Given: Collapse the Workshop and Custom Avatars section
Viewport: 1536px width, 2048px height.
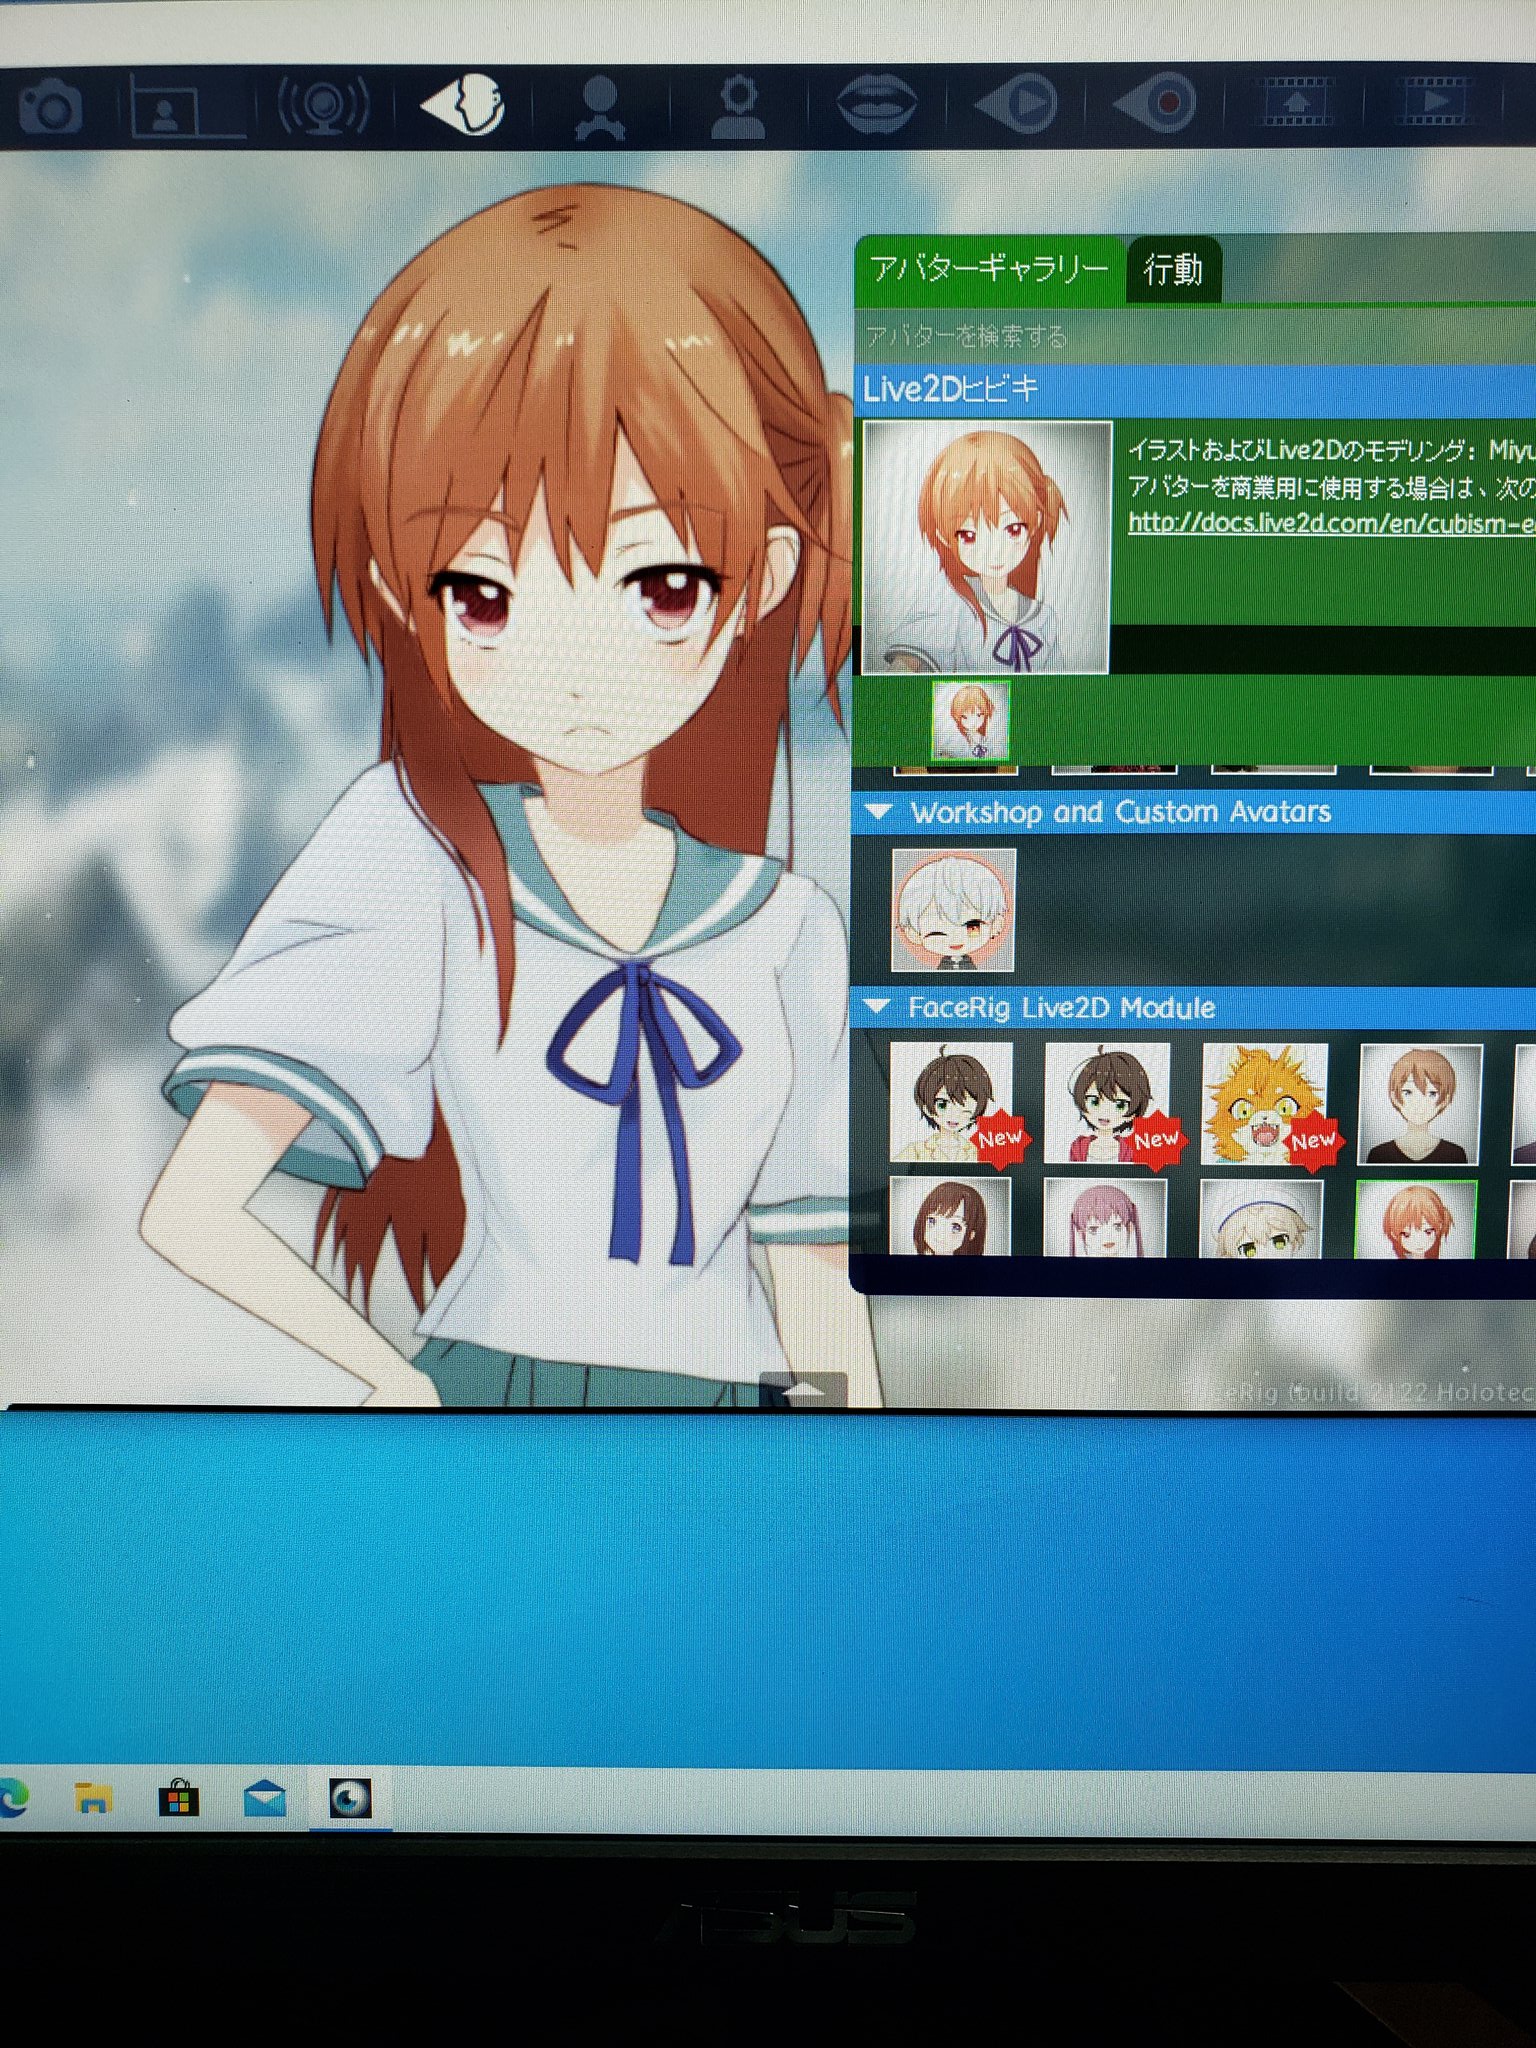Looking at the screenshot, I should (x=880, y=812).
